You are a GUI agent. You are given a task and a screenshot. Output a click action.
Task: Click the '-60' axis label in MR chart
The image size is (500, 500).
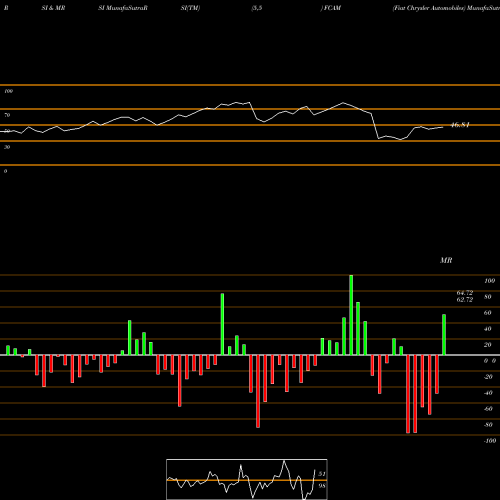tap(488, 409)
